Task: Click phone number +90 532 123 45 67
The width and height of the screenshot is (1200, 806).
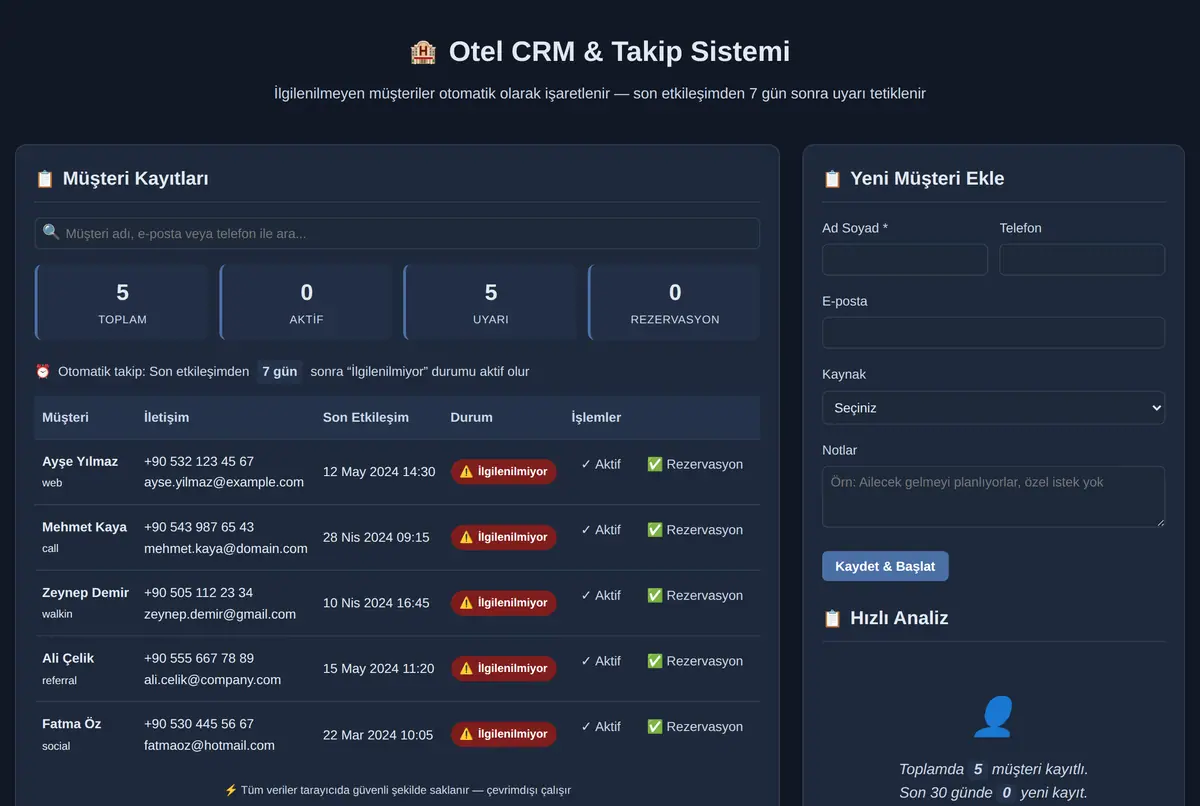Action: coord(199,461)
